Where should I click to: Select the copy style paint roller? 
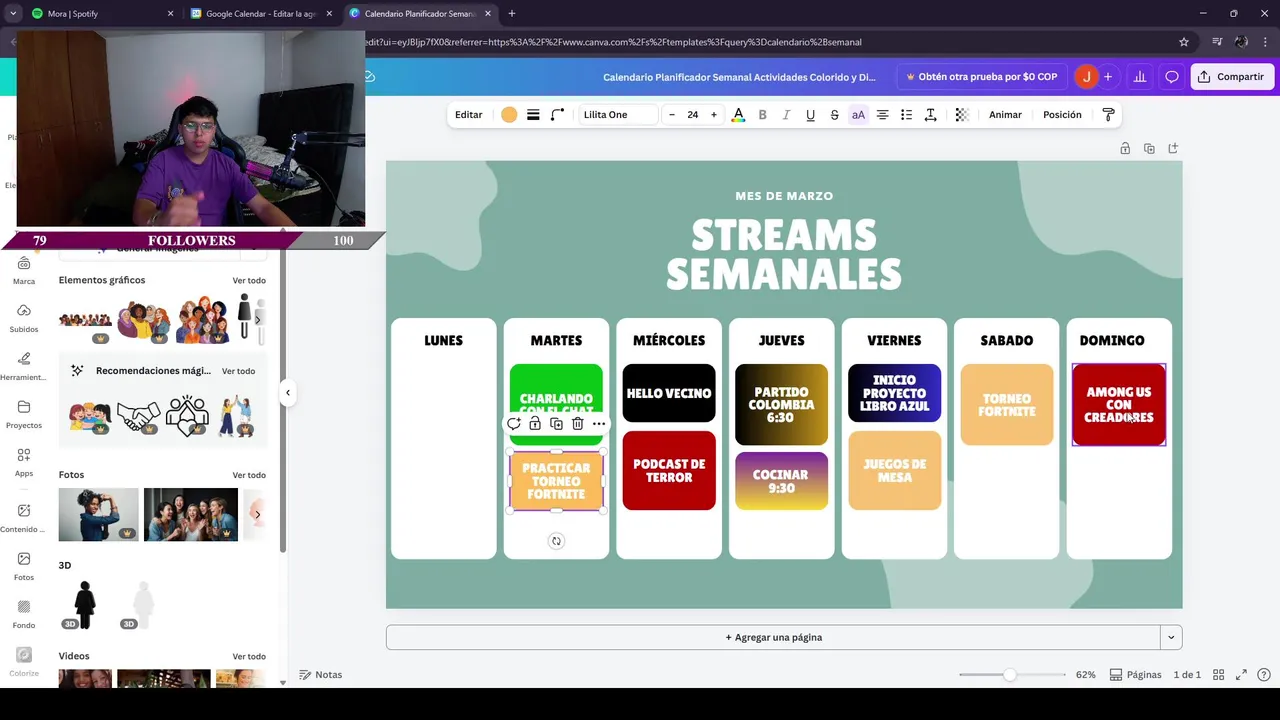[1108, 115]
